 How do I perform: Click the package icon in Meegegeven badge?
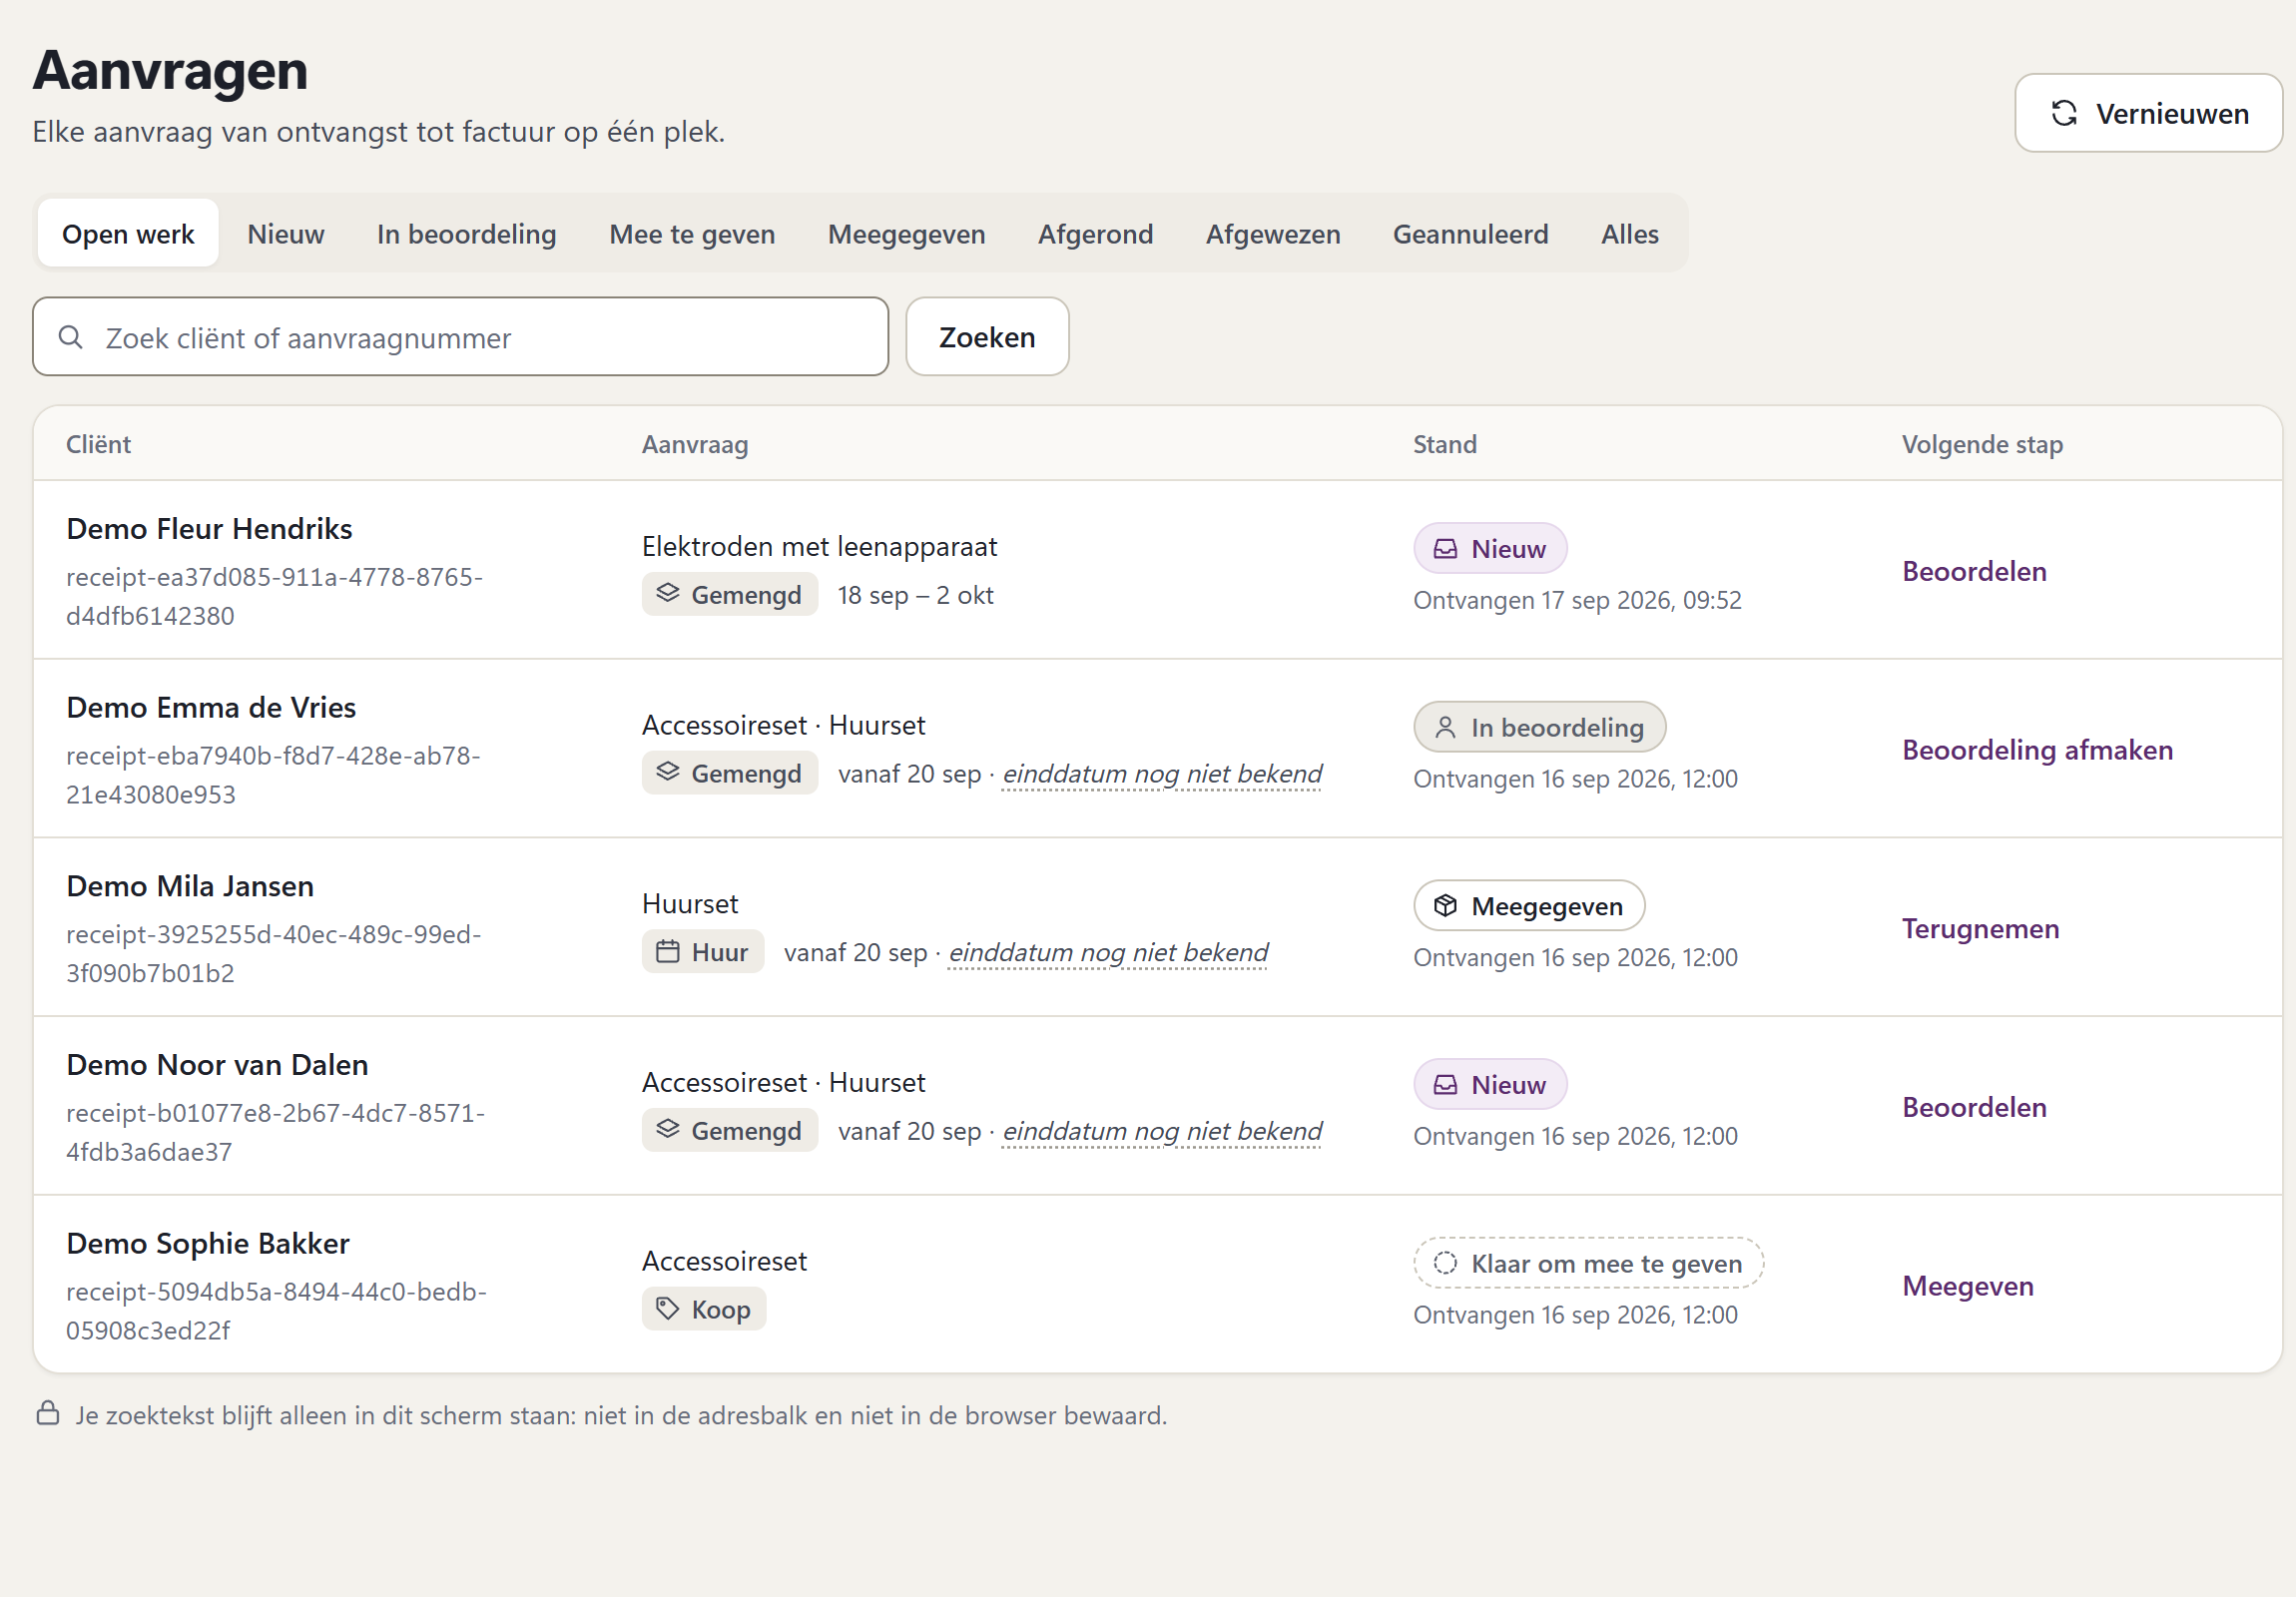click(x=1445, y=905)
